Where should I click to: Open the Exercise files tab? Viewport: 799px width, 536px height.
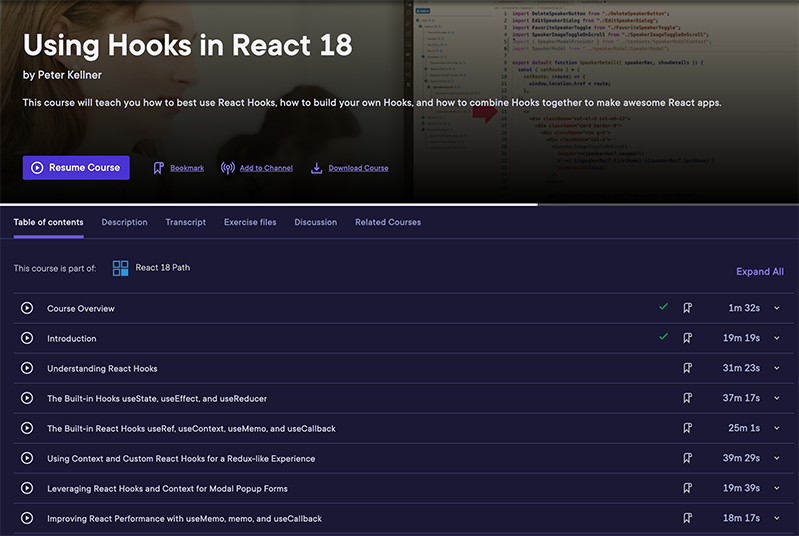pyautogui.click(x=250, y=222)
